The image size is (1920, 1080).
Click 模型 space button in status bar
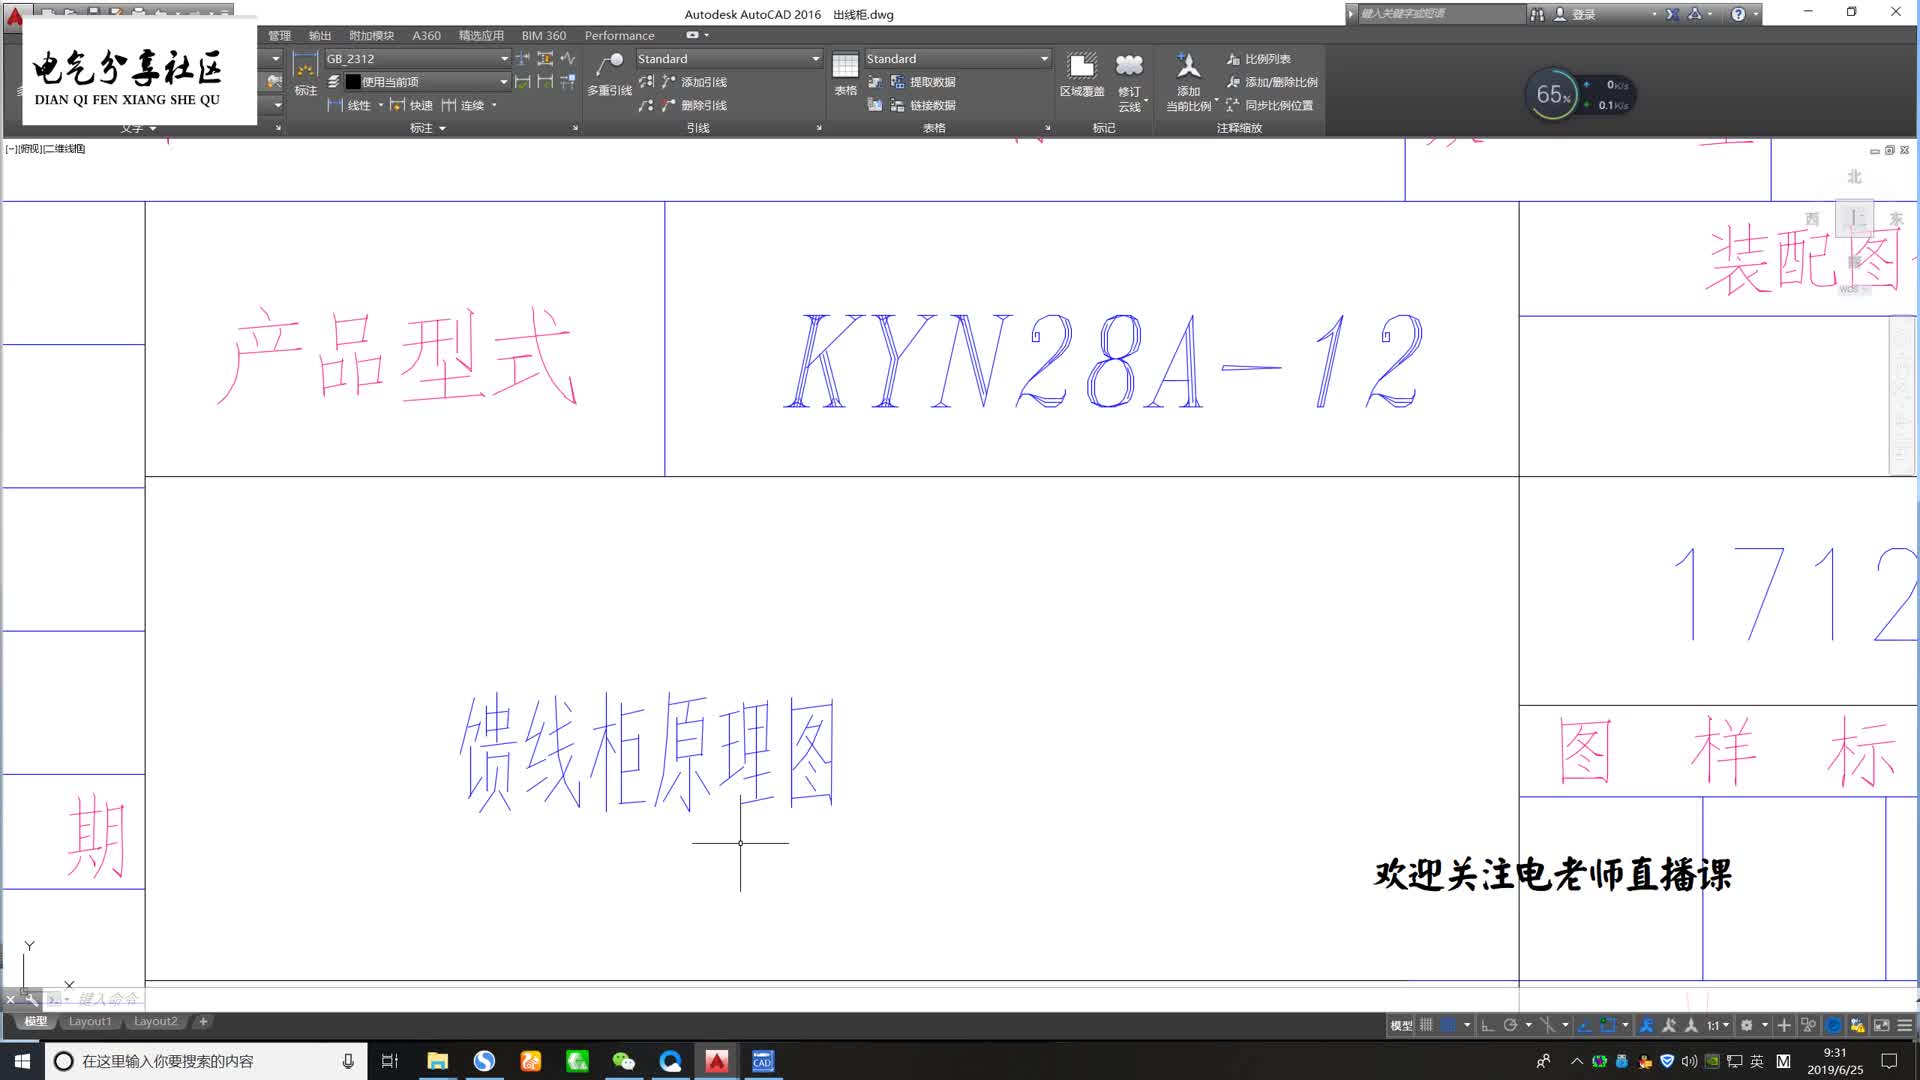(1401, 1025)
